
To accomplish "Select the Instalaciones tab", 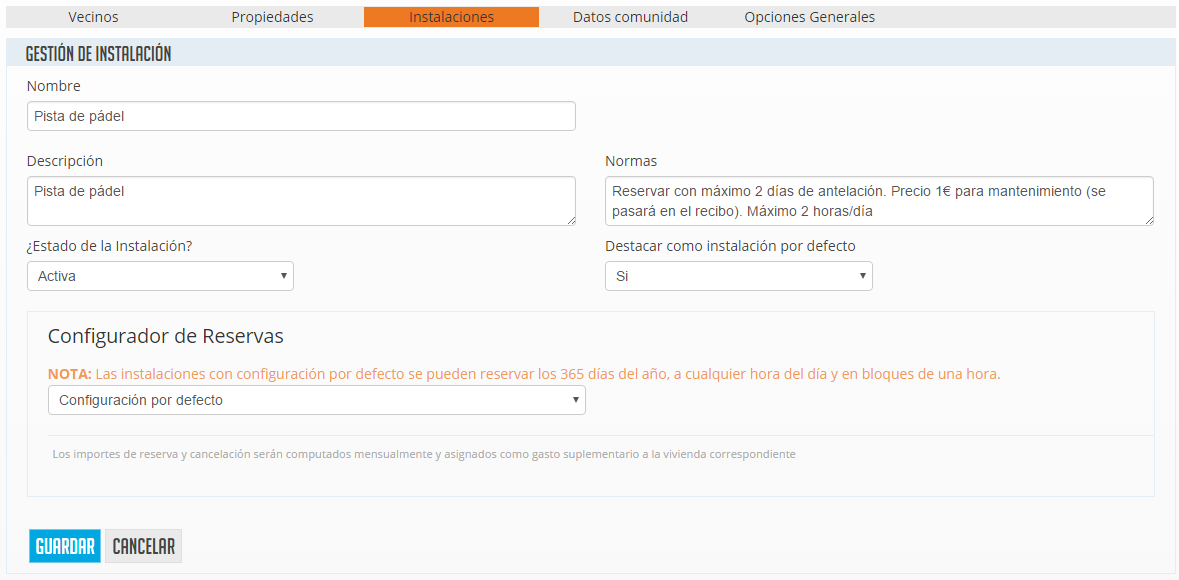I will point(451,17).
